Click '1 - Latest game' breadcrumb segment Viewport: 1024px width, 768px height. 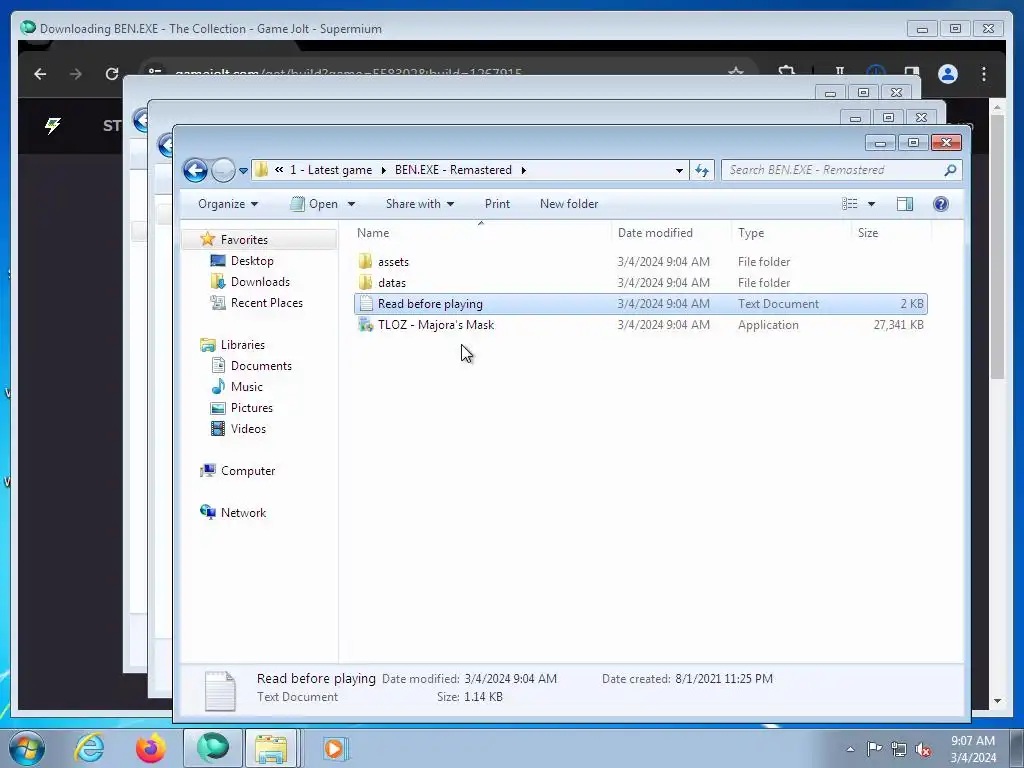click(x=331, y=170)
